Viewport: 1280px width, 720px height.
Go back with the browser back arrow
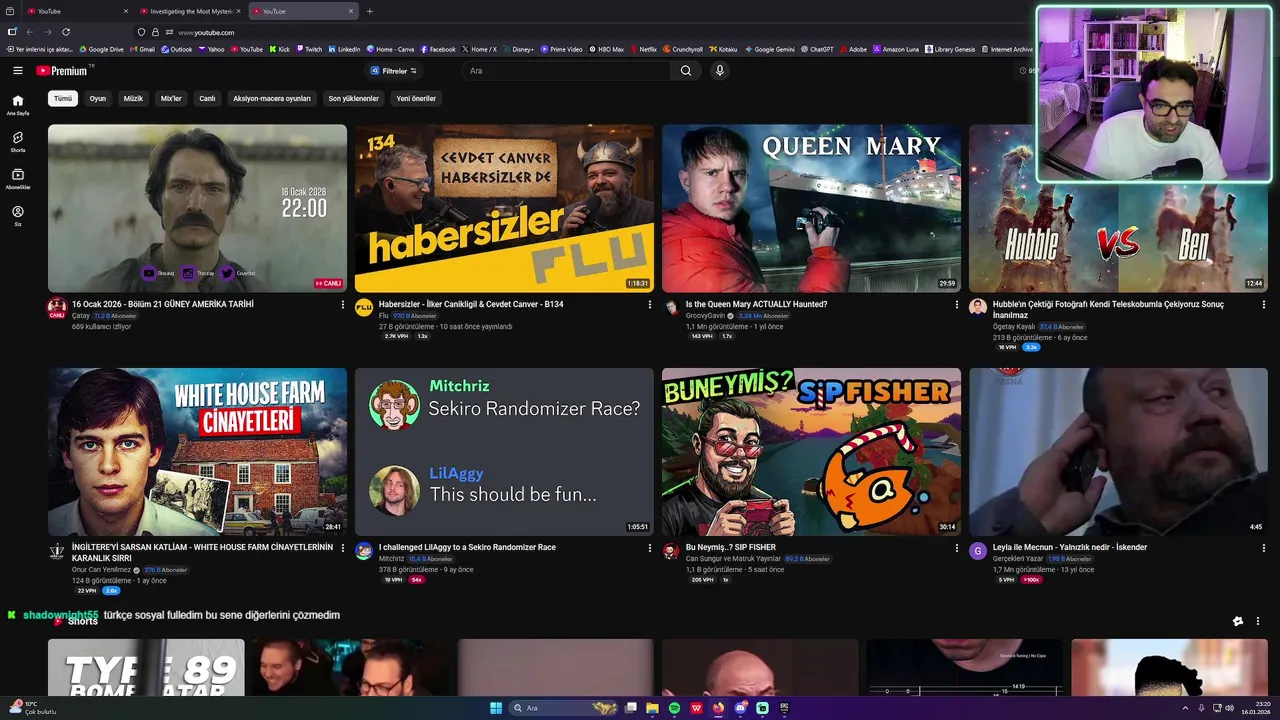click(x=30, y=32)
